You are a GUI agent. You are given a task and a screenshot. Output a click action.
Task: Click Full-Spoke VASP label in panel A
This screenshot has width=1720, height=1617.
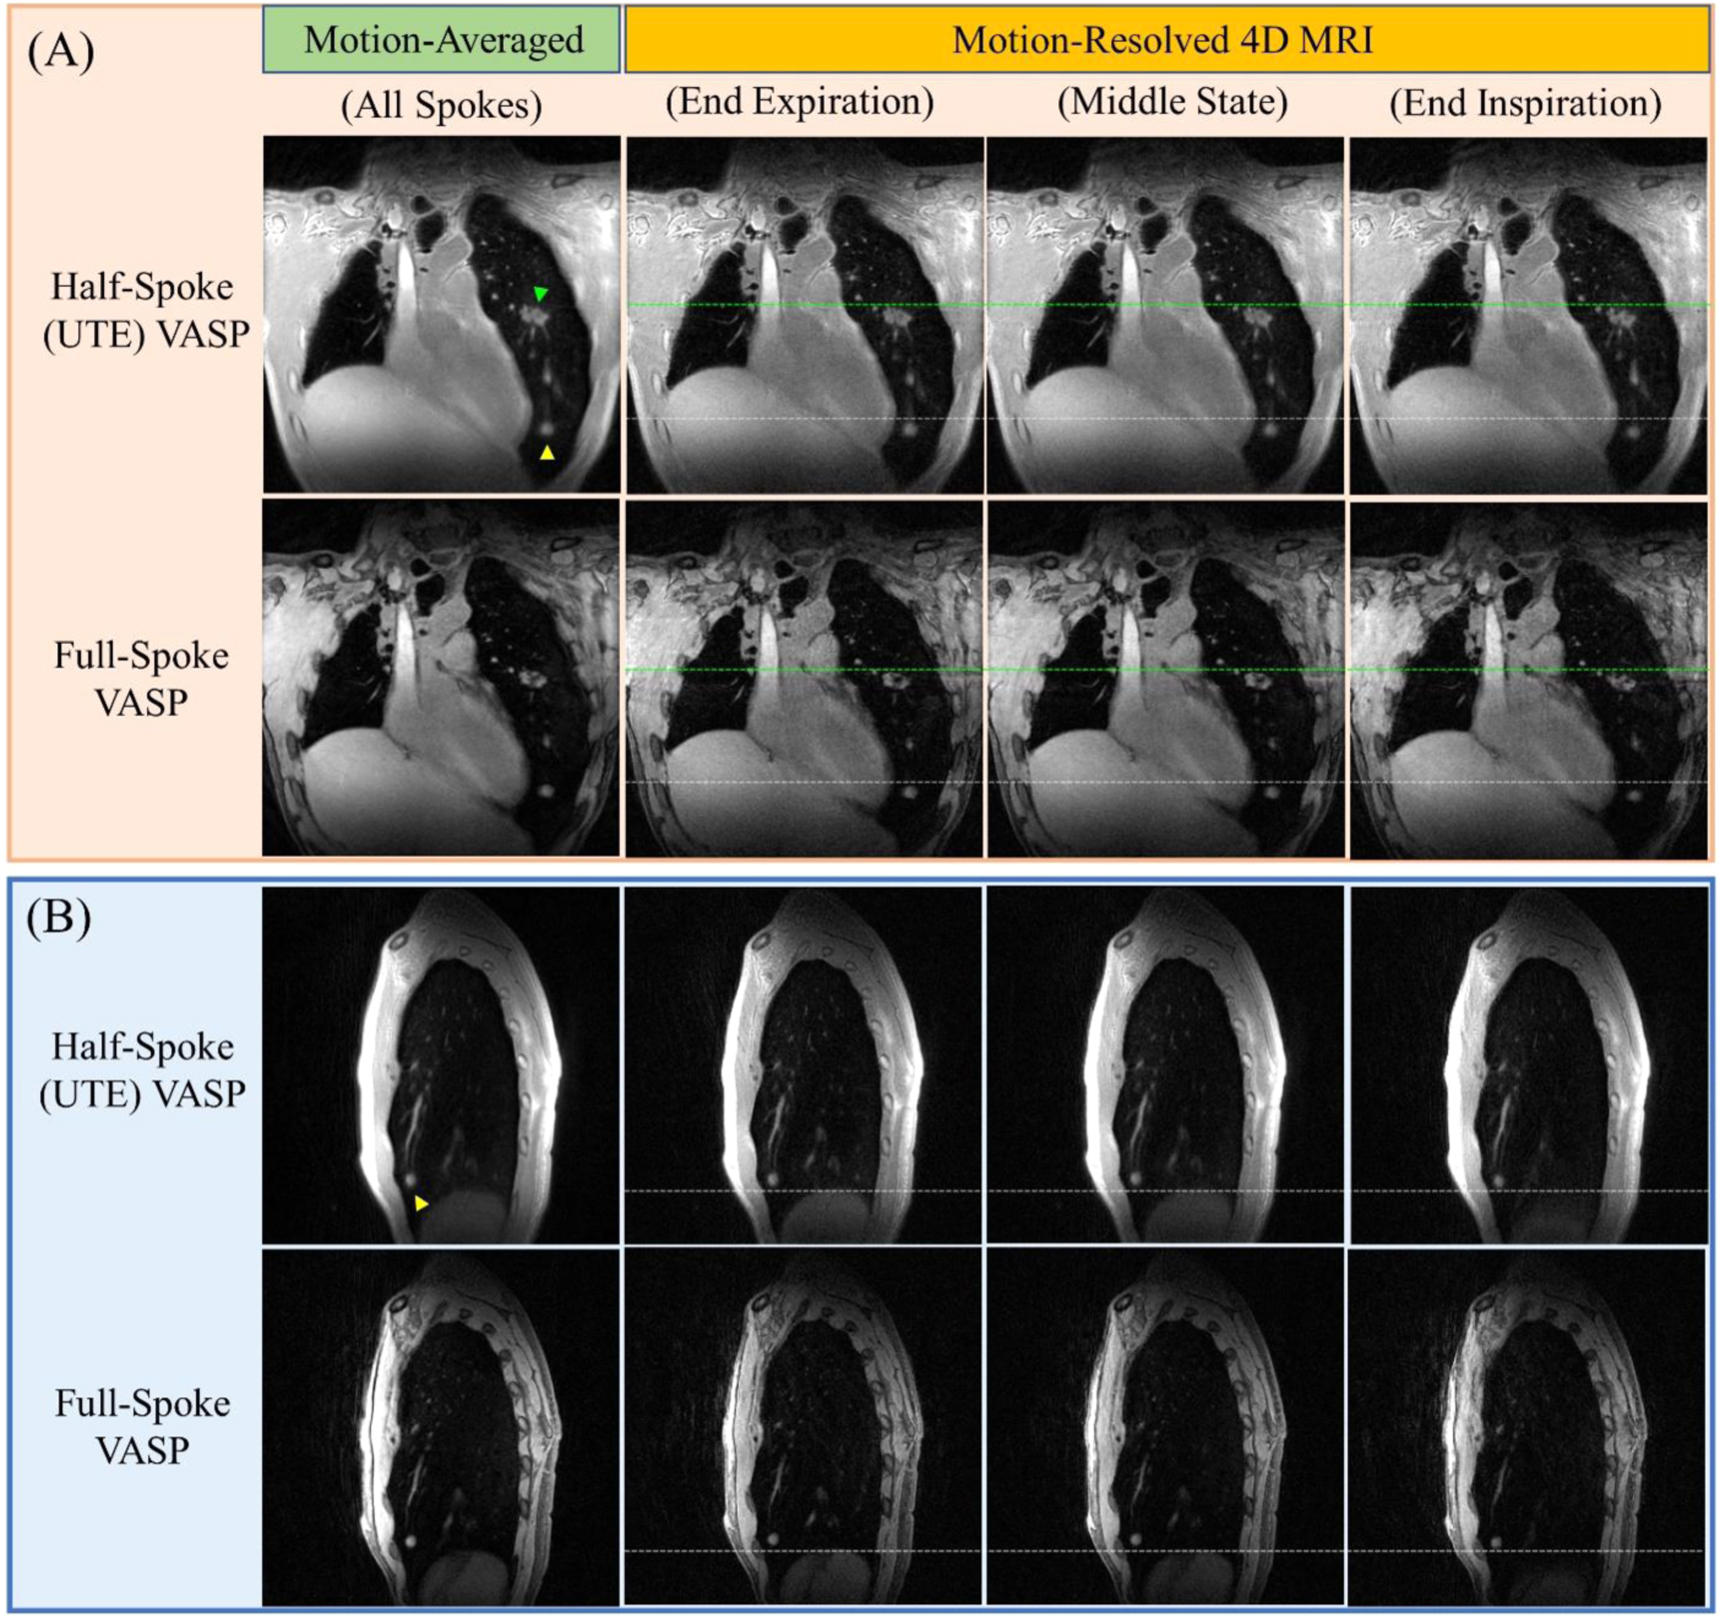(141, 679)
